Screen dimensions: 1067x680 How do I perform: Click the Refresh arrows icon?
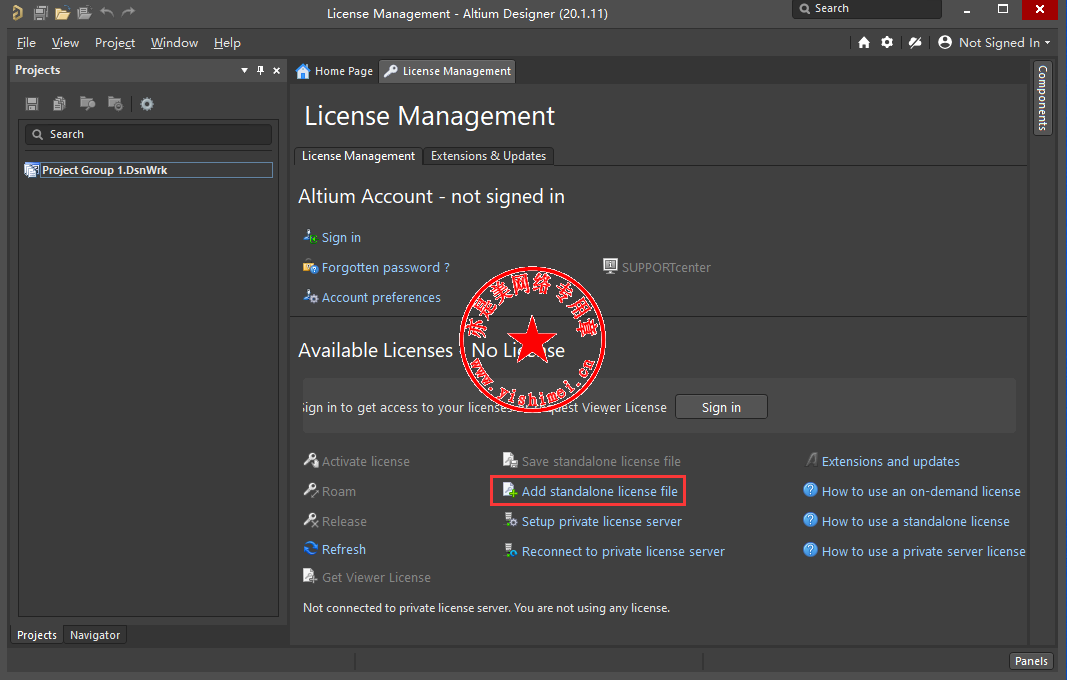tap(311, 549)
